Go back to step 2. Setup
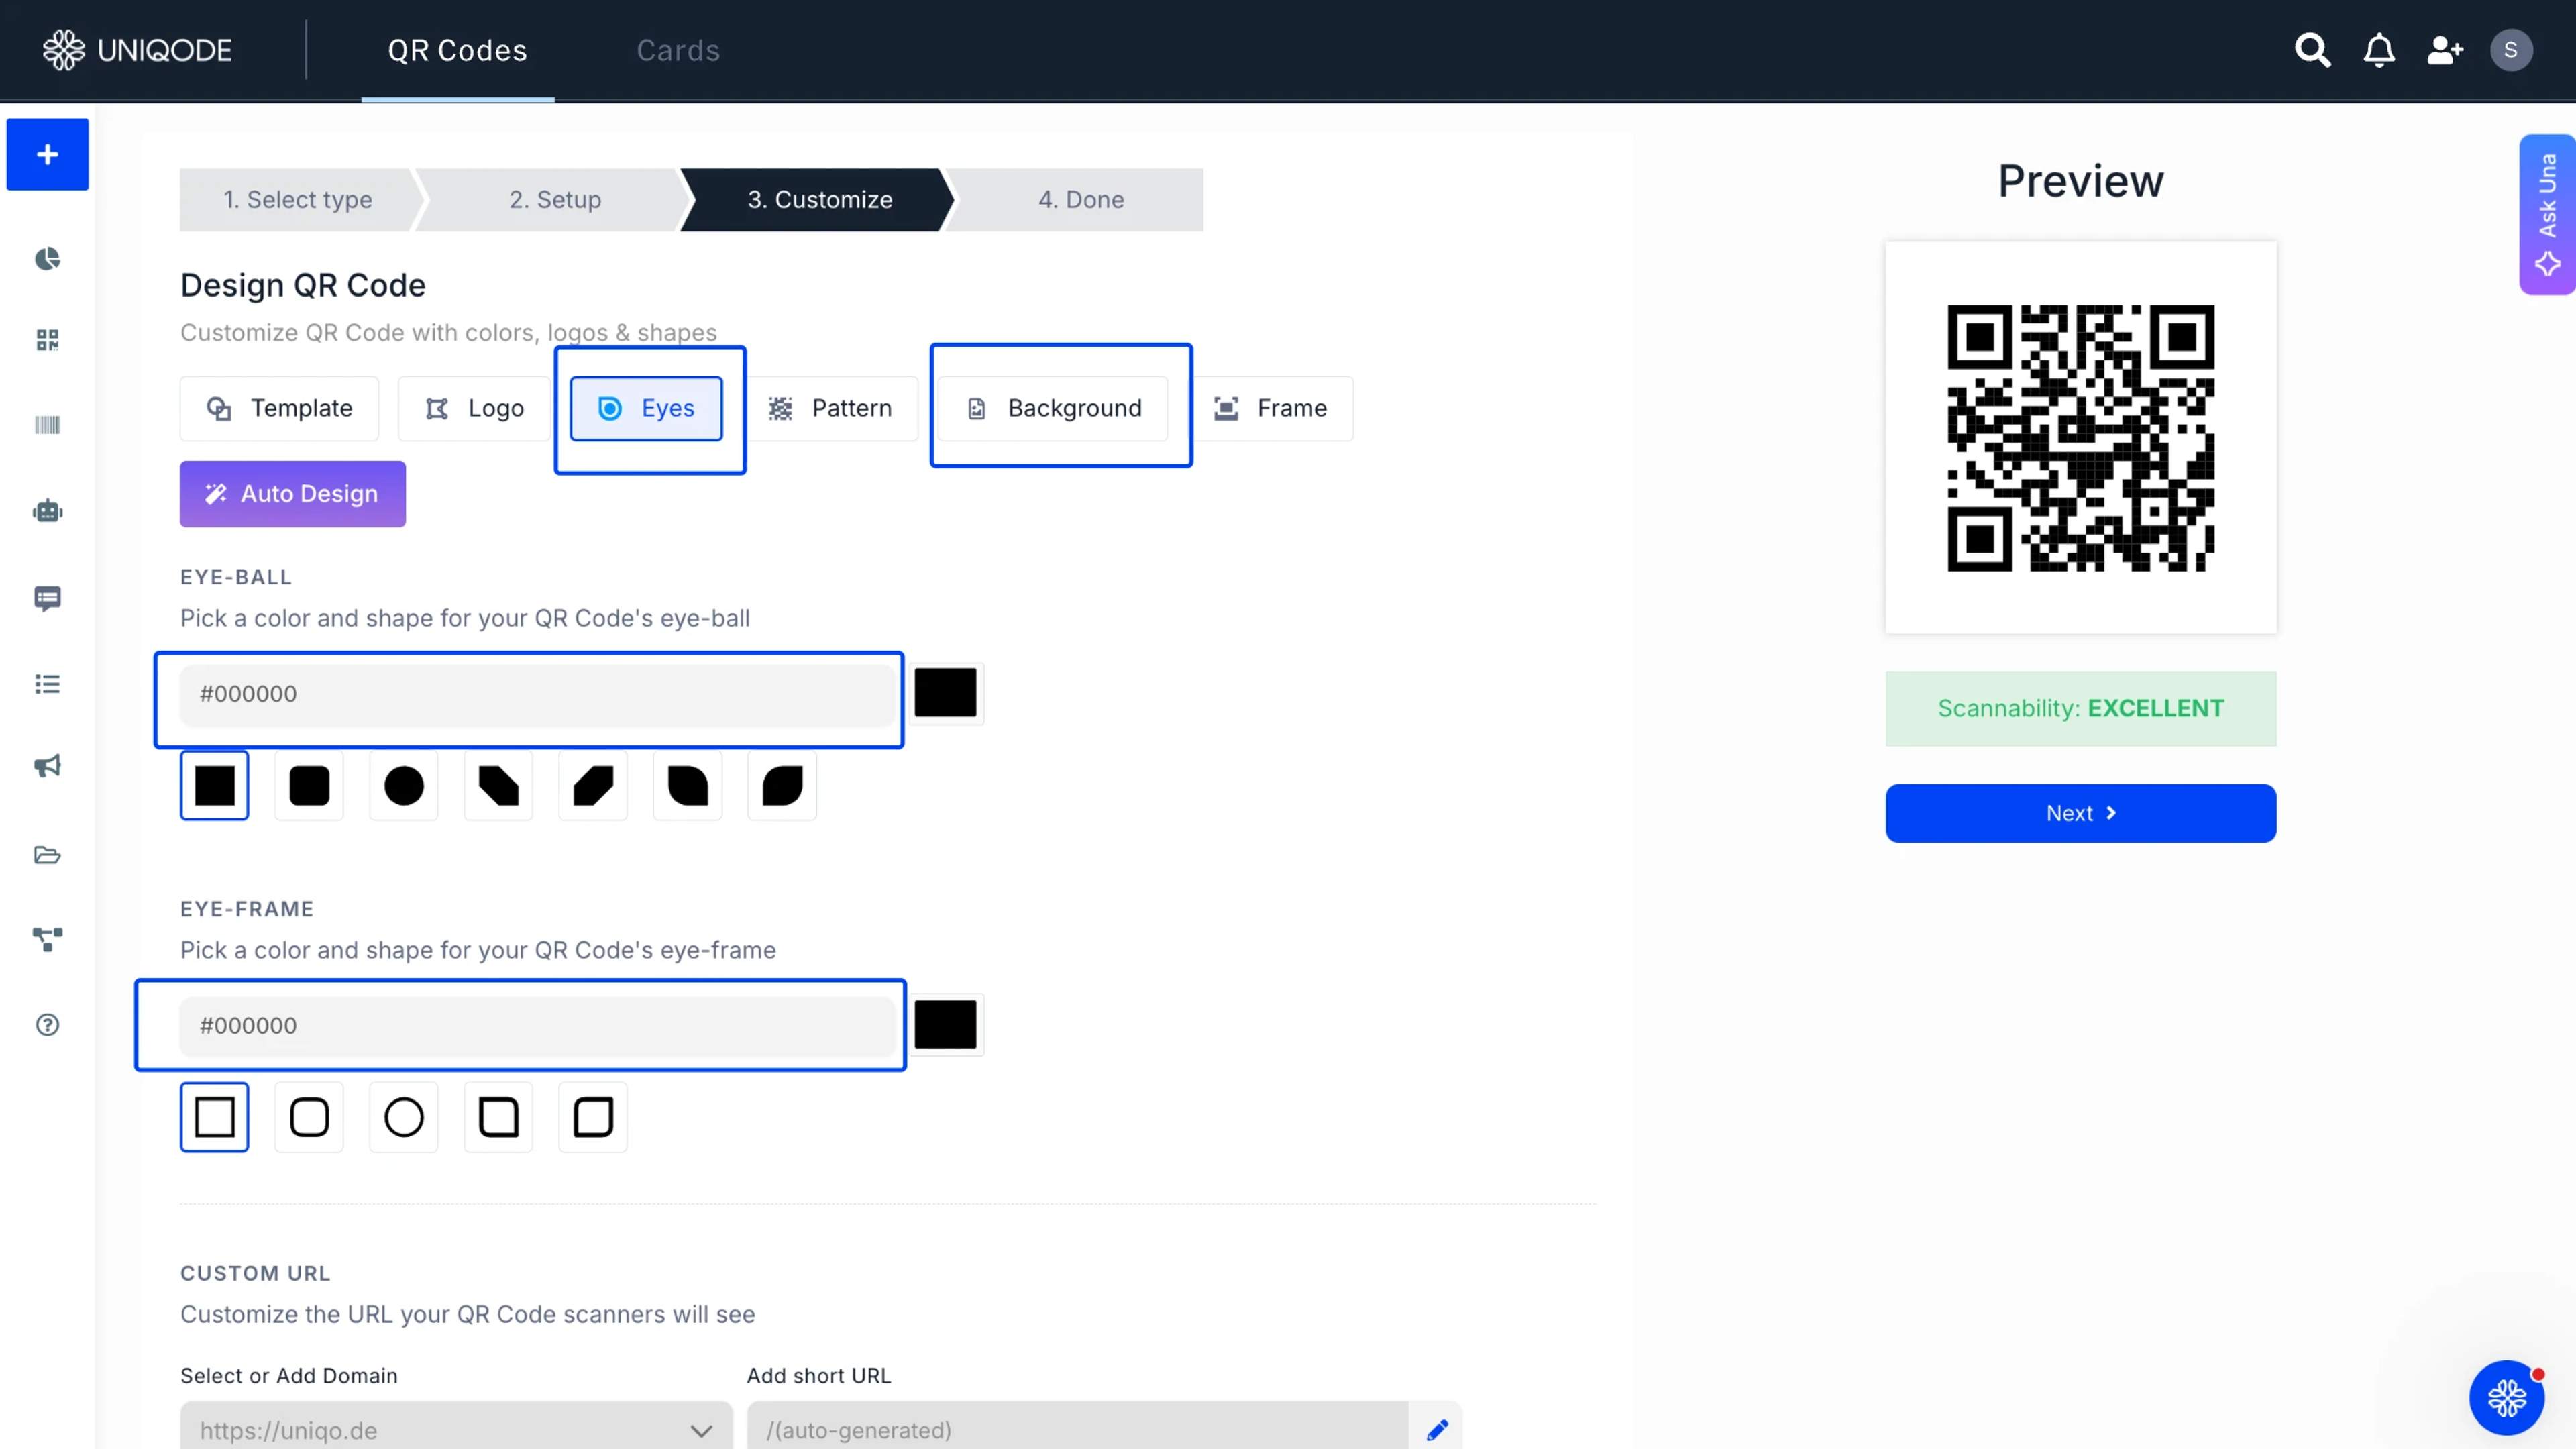The width and height of the screenshot is (2576, 1449). [x=555, y=200]
